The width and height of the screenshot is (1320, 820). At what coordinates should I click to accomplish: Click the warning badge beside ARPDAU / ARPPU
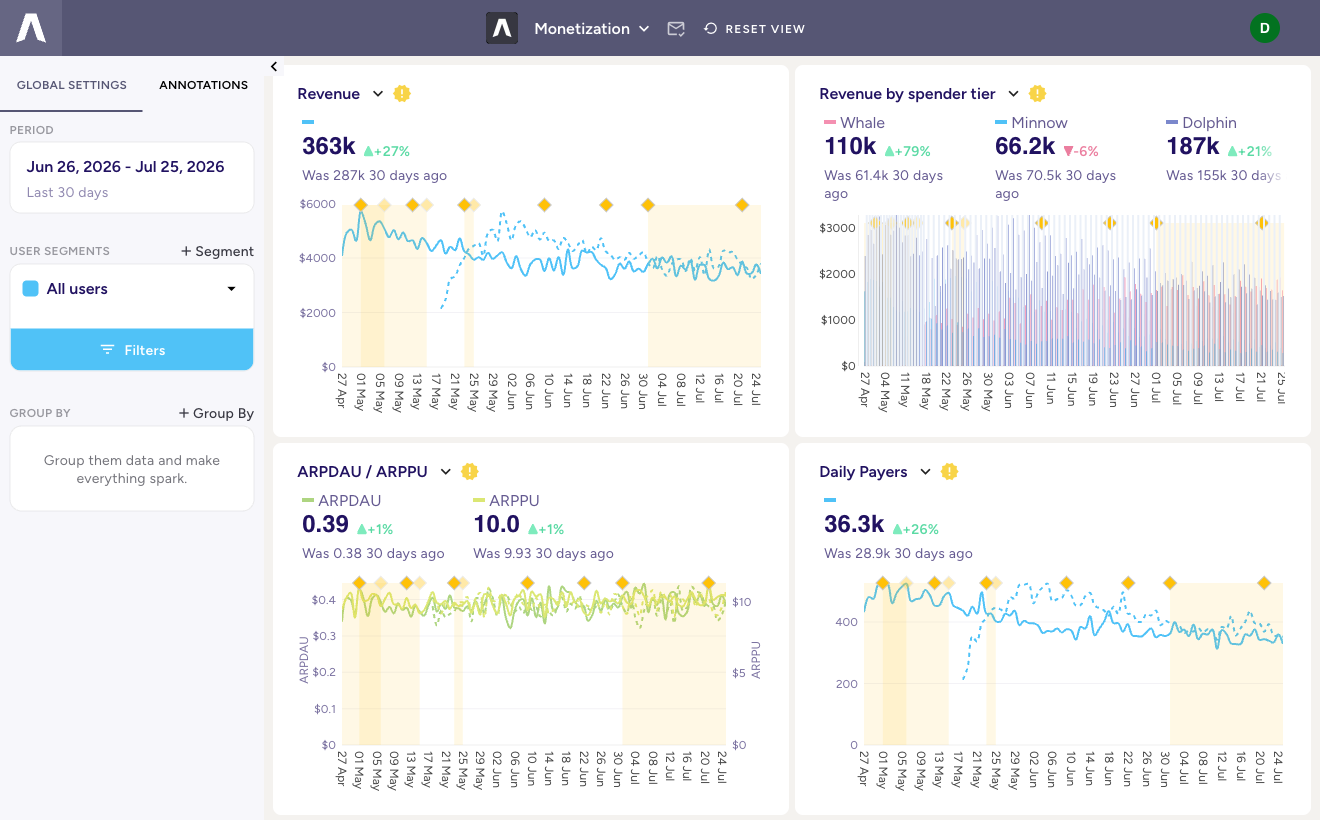coord(470,471)
